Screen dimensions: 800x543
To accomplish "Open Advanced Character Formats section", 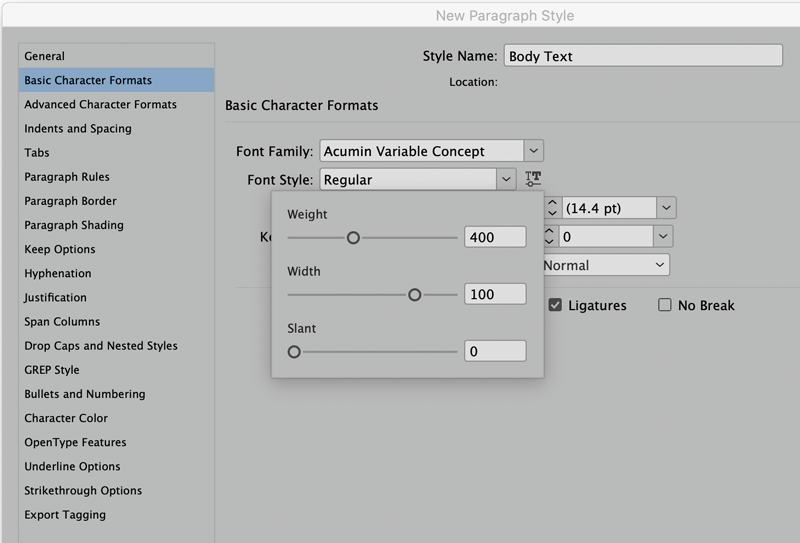I will click(100, 104).
